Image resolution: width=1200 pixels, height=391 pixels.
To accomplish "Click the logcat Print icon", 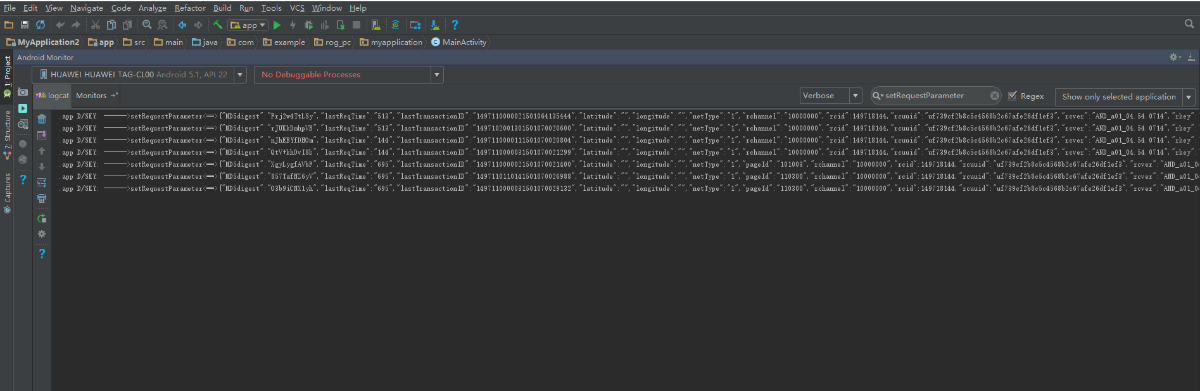I will (x=41, y=198).
